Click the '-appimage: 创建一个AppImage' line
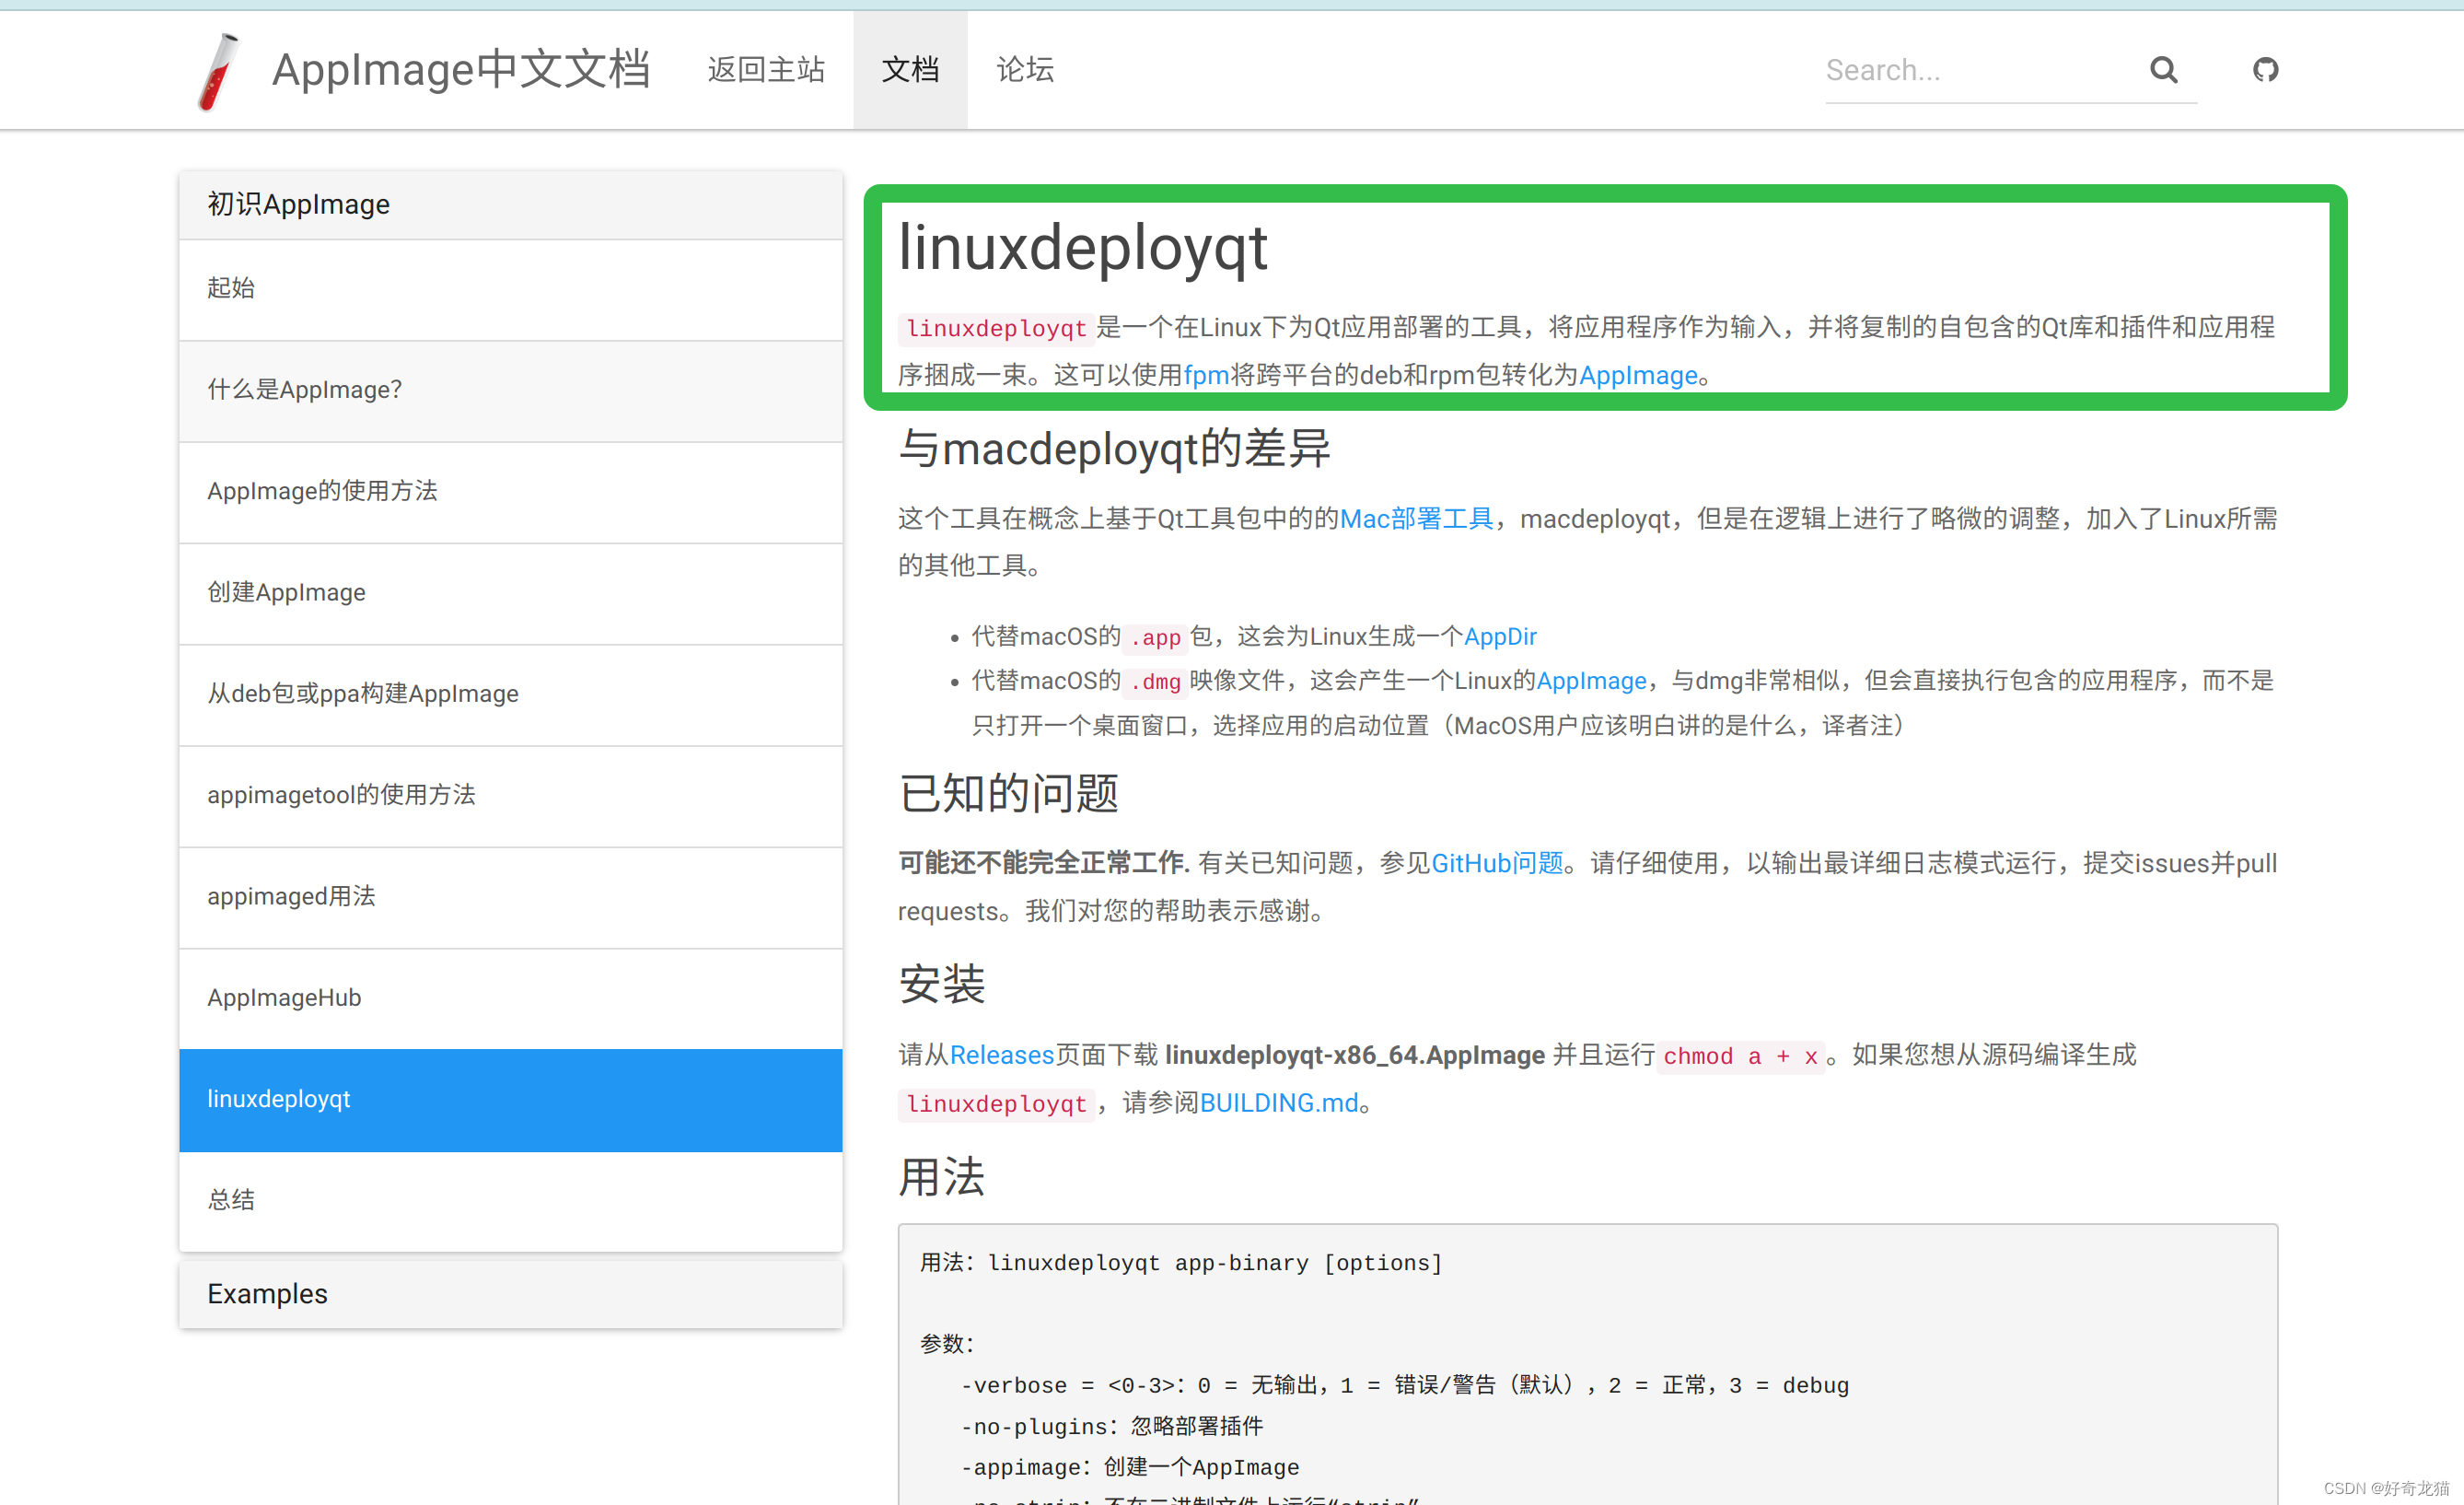This screenshot has width=2464, height=1505. [x=1129, y=1467]
